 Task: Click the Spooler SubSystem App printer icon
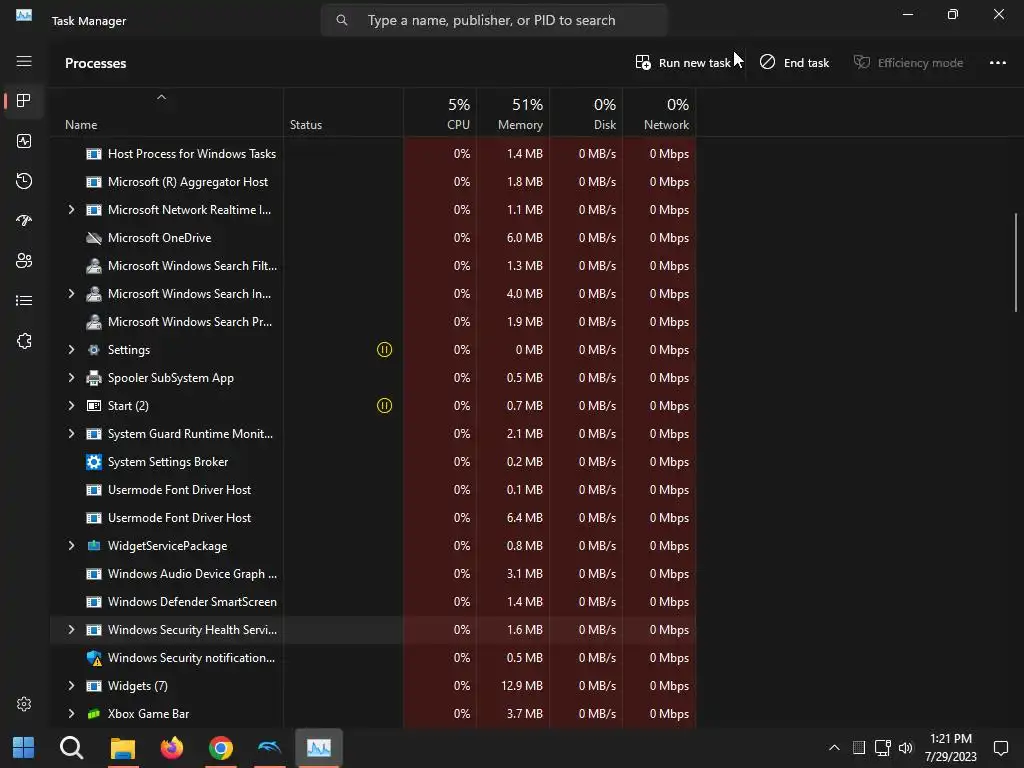(x=94, y=377)
